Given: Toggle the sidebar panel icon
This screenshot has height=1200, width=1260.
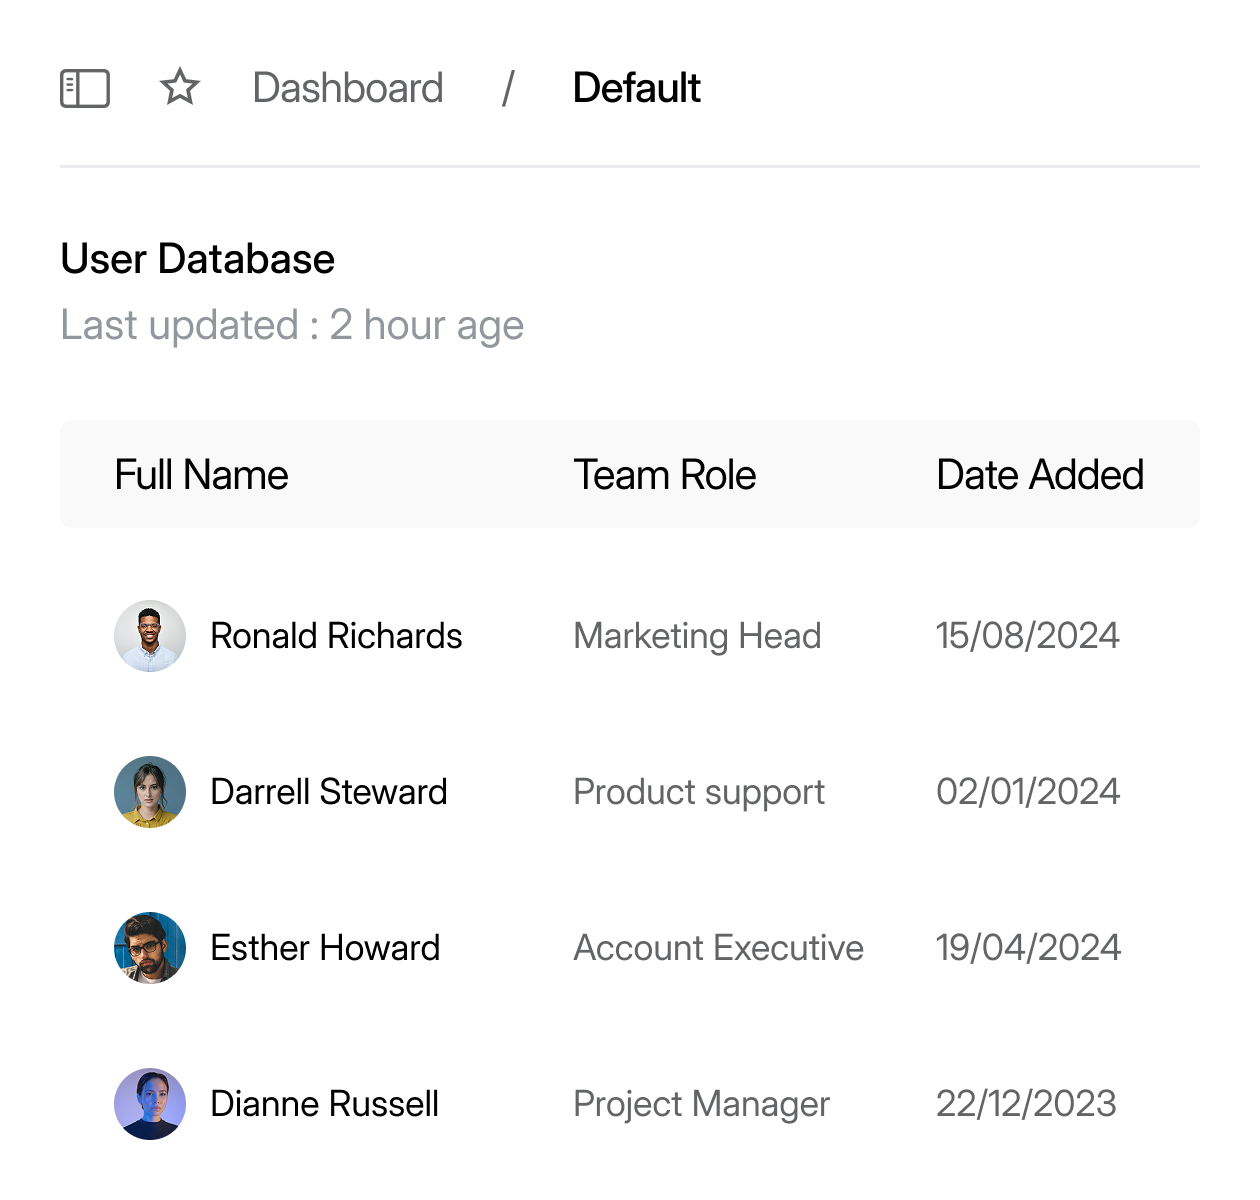Looking at the screenshot, I should (85, 88).
